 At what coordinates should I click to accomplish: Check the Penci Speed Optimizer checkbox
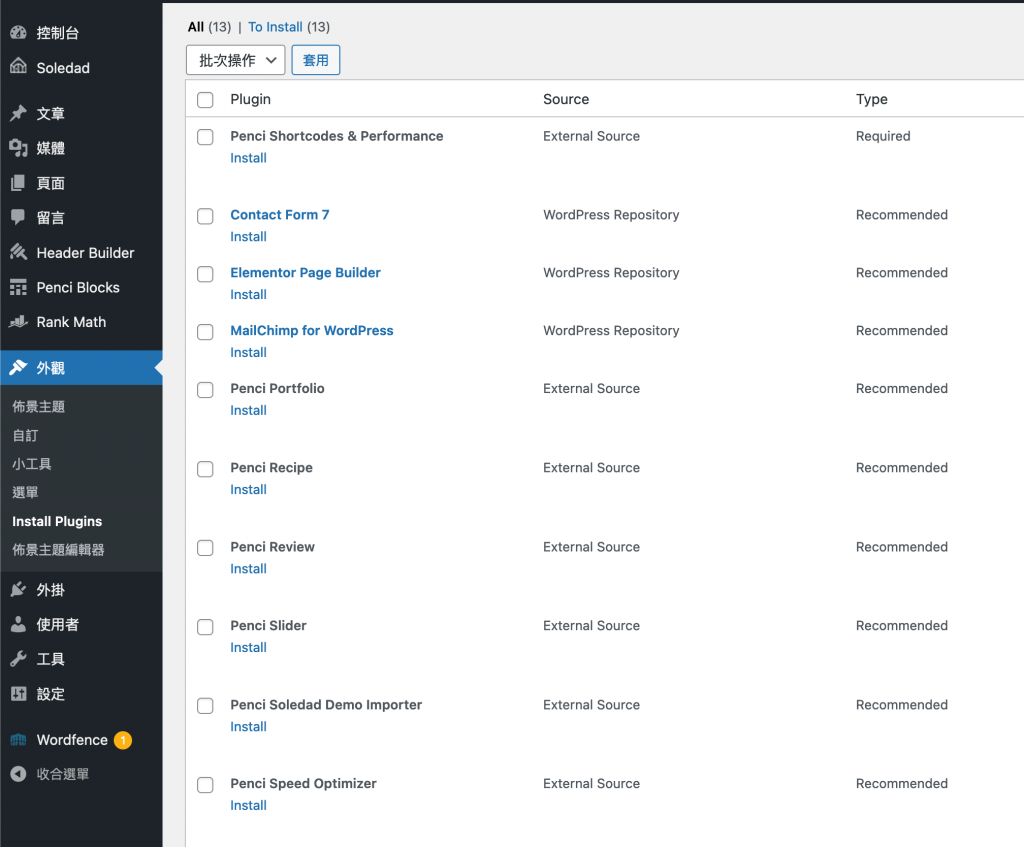pyautogui.click(x=205, y=785)
